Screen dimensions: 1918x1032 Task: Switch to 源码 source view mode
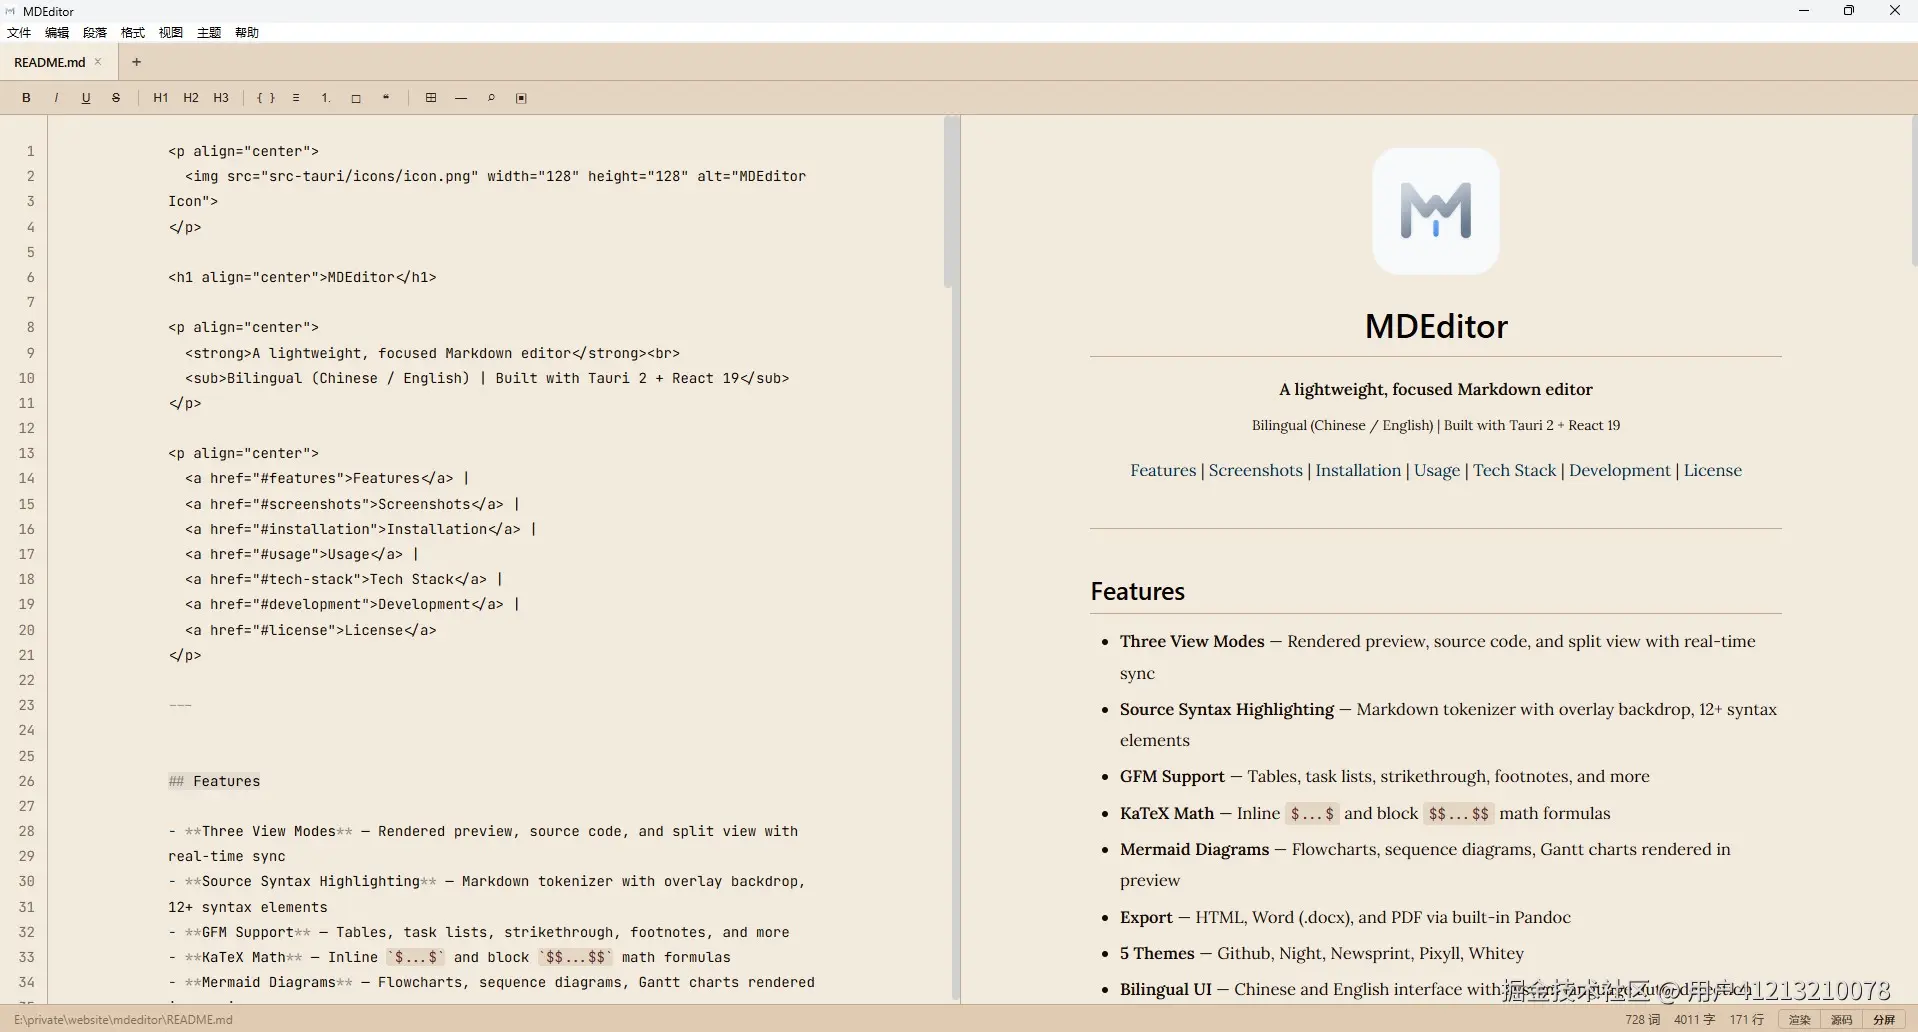[x=1841, y=1020]
